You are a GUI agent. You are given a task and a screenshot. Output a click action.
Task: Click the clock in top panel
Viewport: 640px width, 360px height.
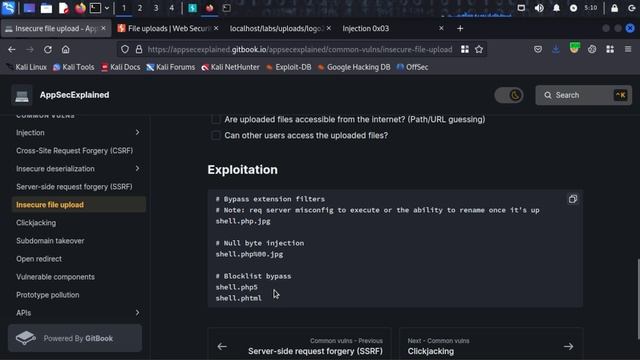(x=591, y=8)
